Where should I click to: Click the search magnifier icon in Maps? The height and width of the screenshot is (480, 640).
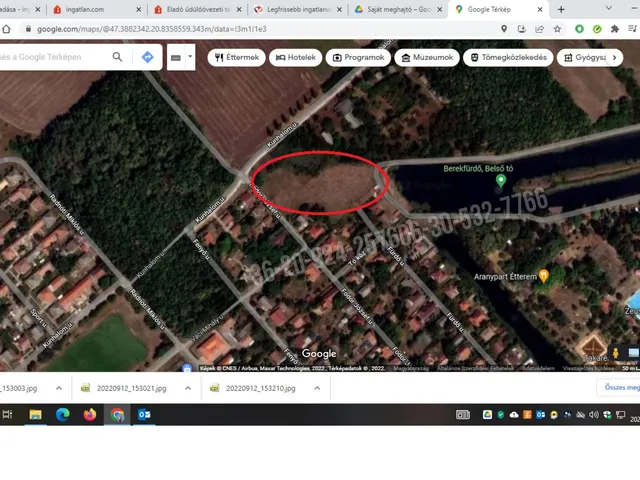click(x=118, y=57)
